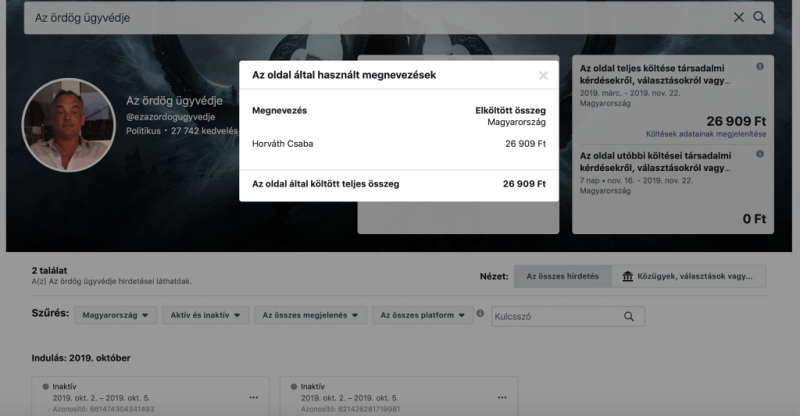Screen dimensions: 800x416
Task: Click the page name 'Az ördög ügyvédje'
Action: tap(174, 101)
